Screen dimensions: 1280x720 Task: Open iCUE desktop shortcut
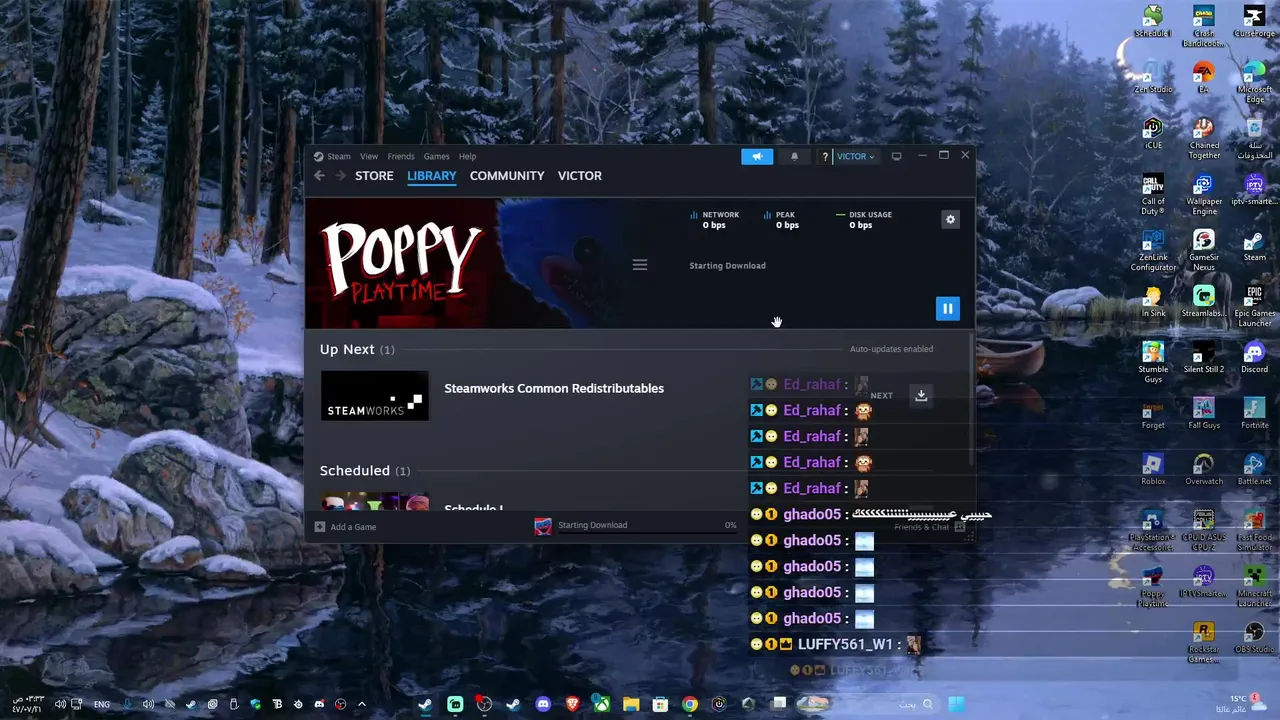tap(1153, 133)
